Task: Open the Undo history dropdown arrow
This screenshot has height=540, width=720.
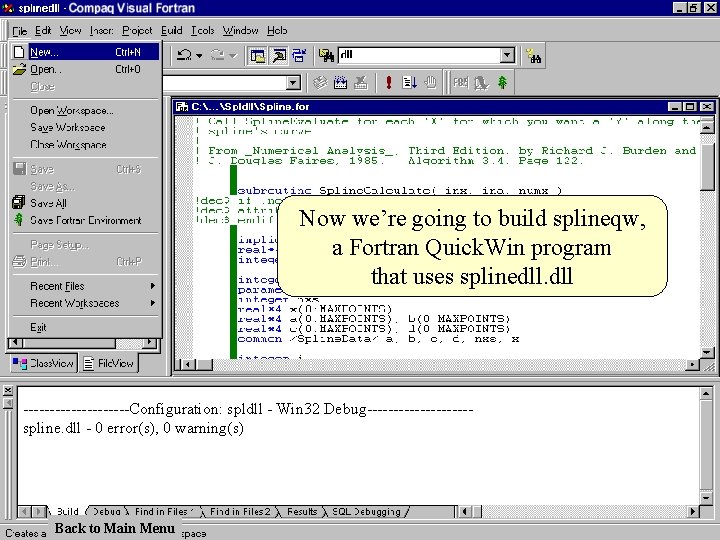Action: (199, 56)
